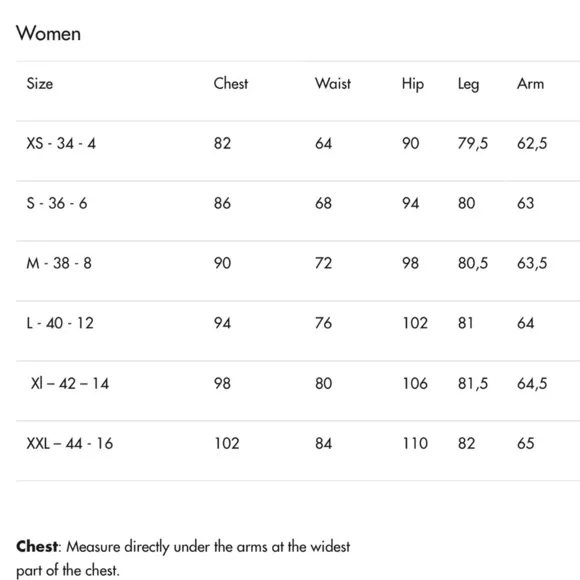
Task: Select the XS - 34 - 4 row label
Action: click(61, 144)
